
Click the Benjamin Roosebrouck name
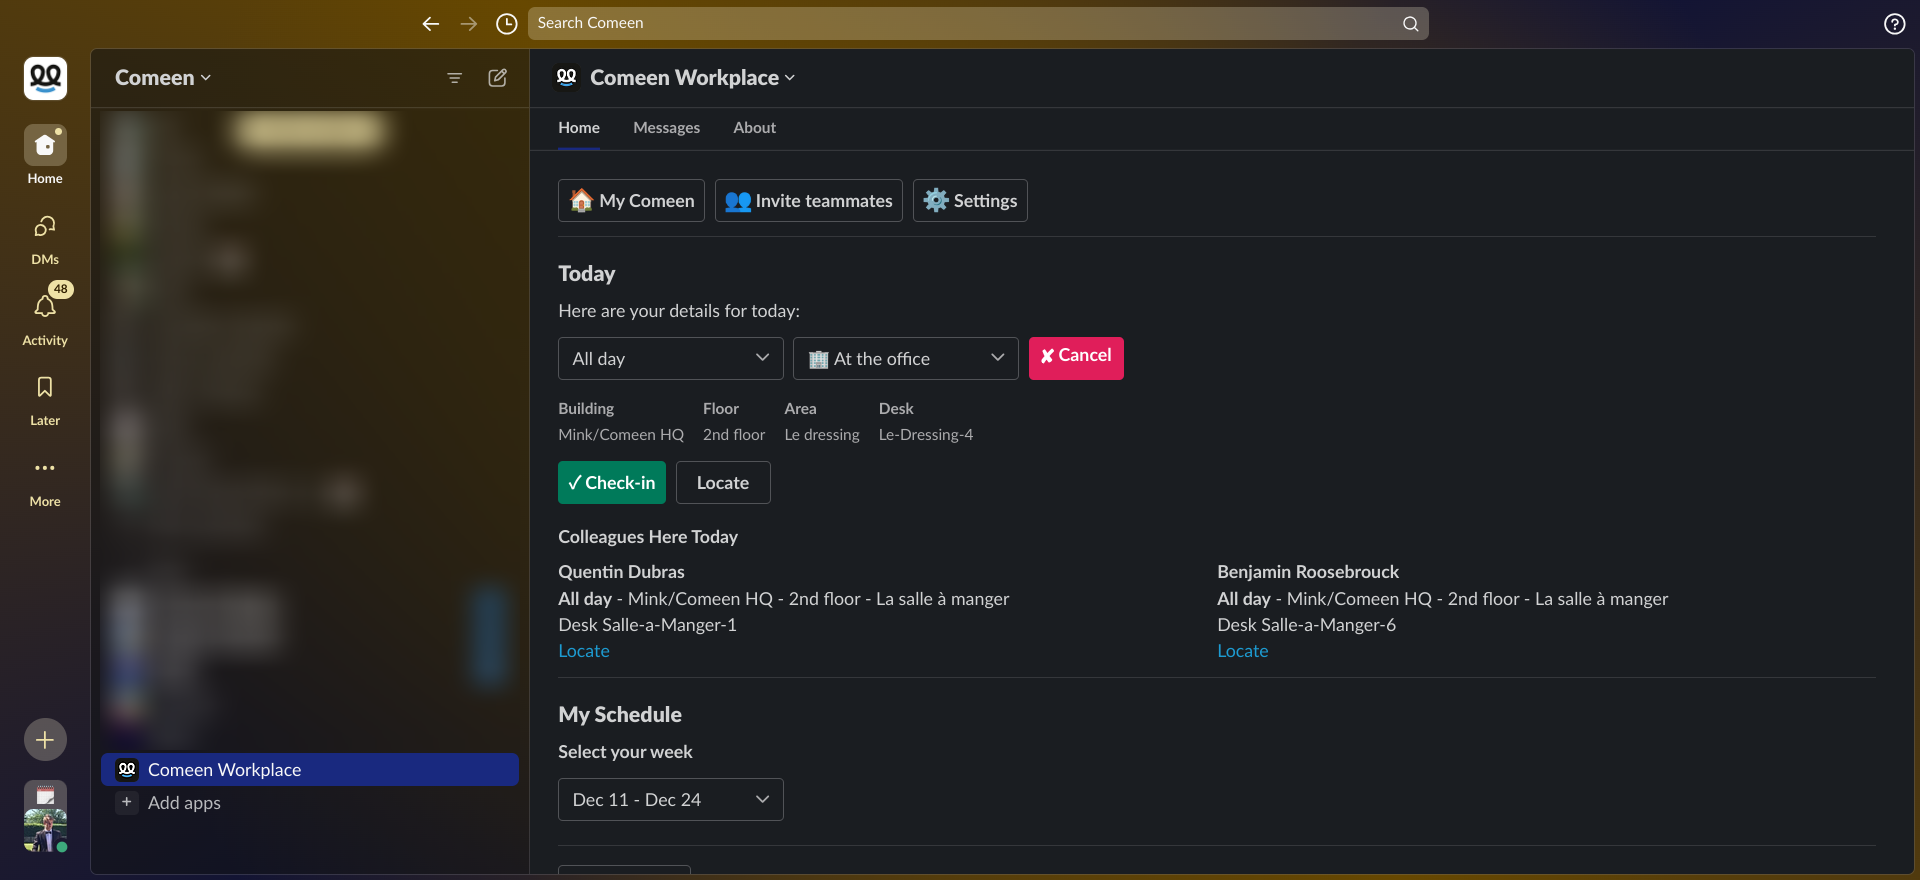(1308, 572)
